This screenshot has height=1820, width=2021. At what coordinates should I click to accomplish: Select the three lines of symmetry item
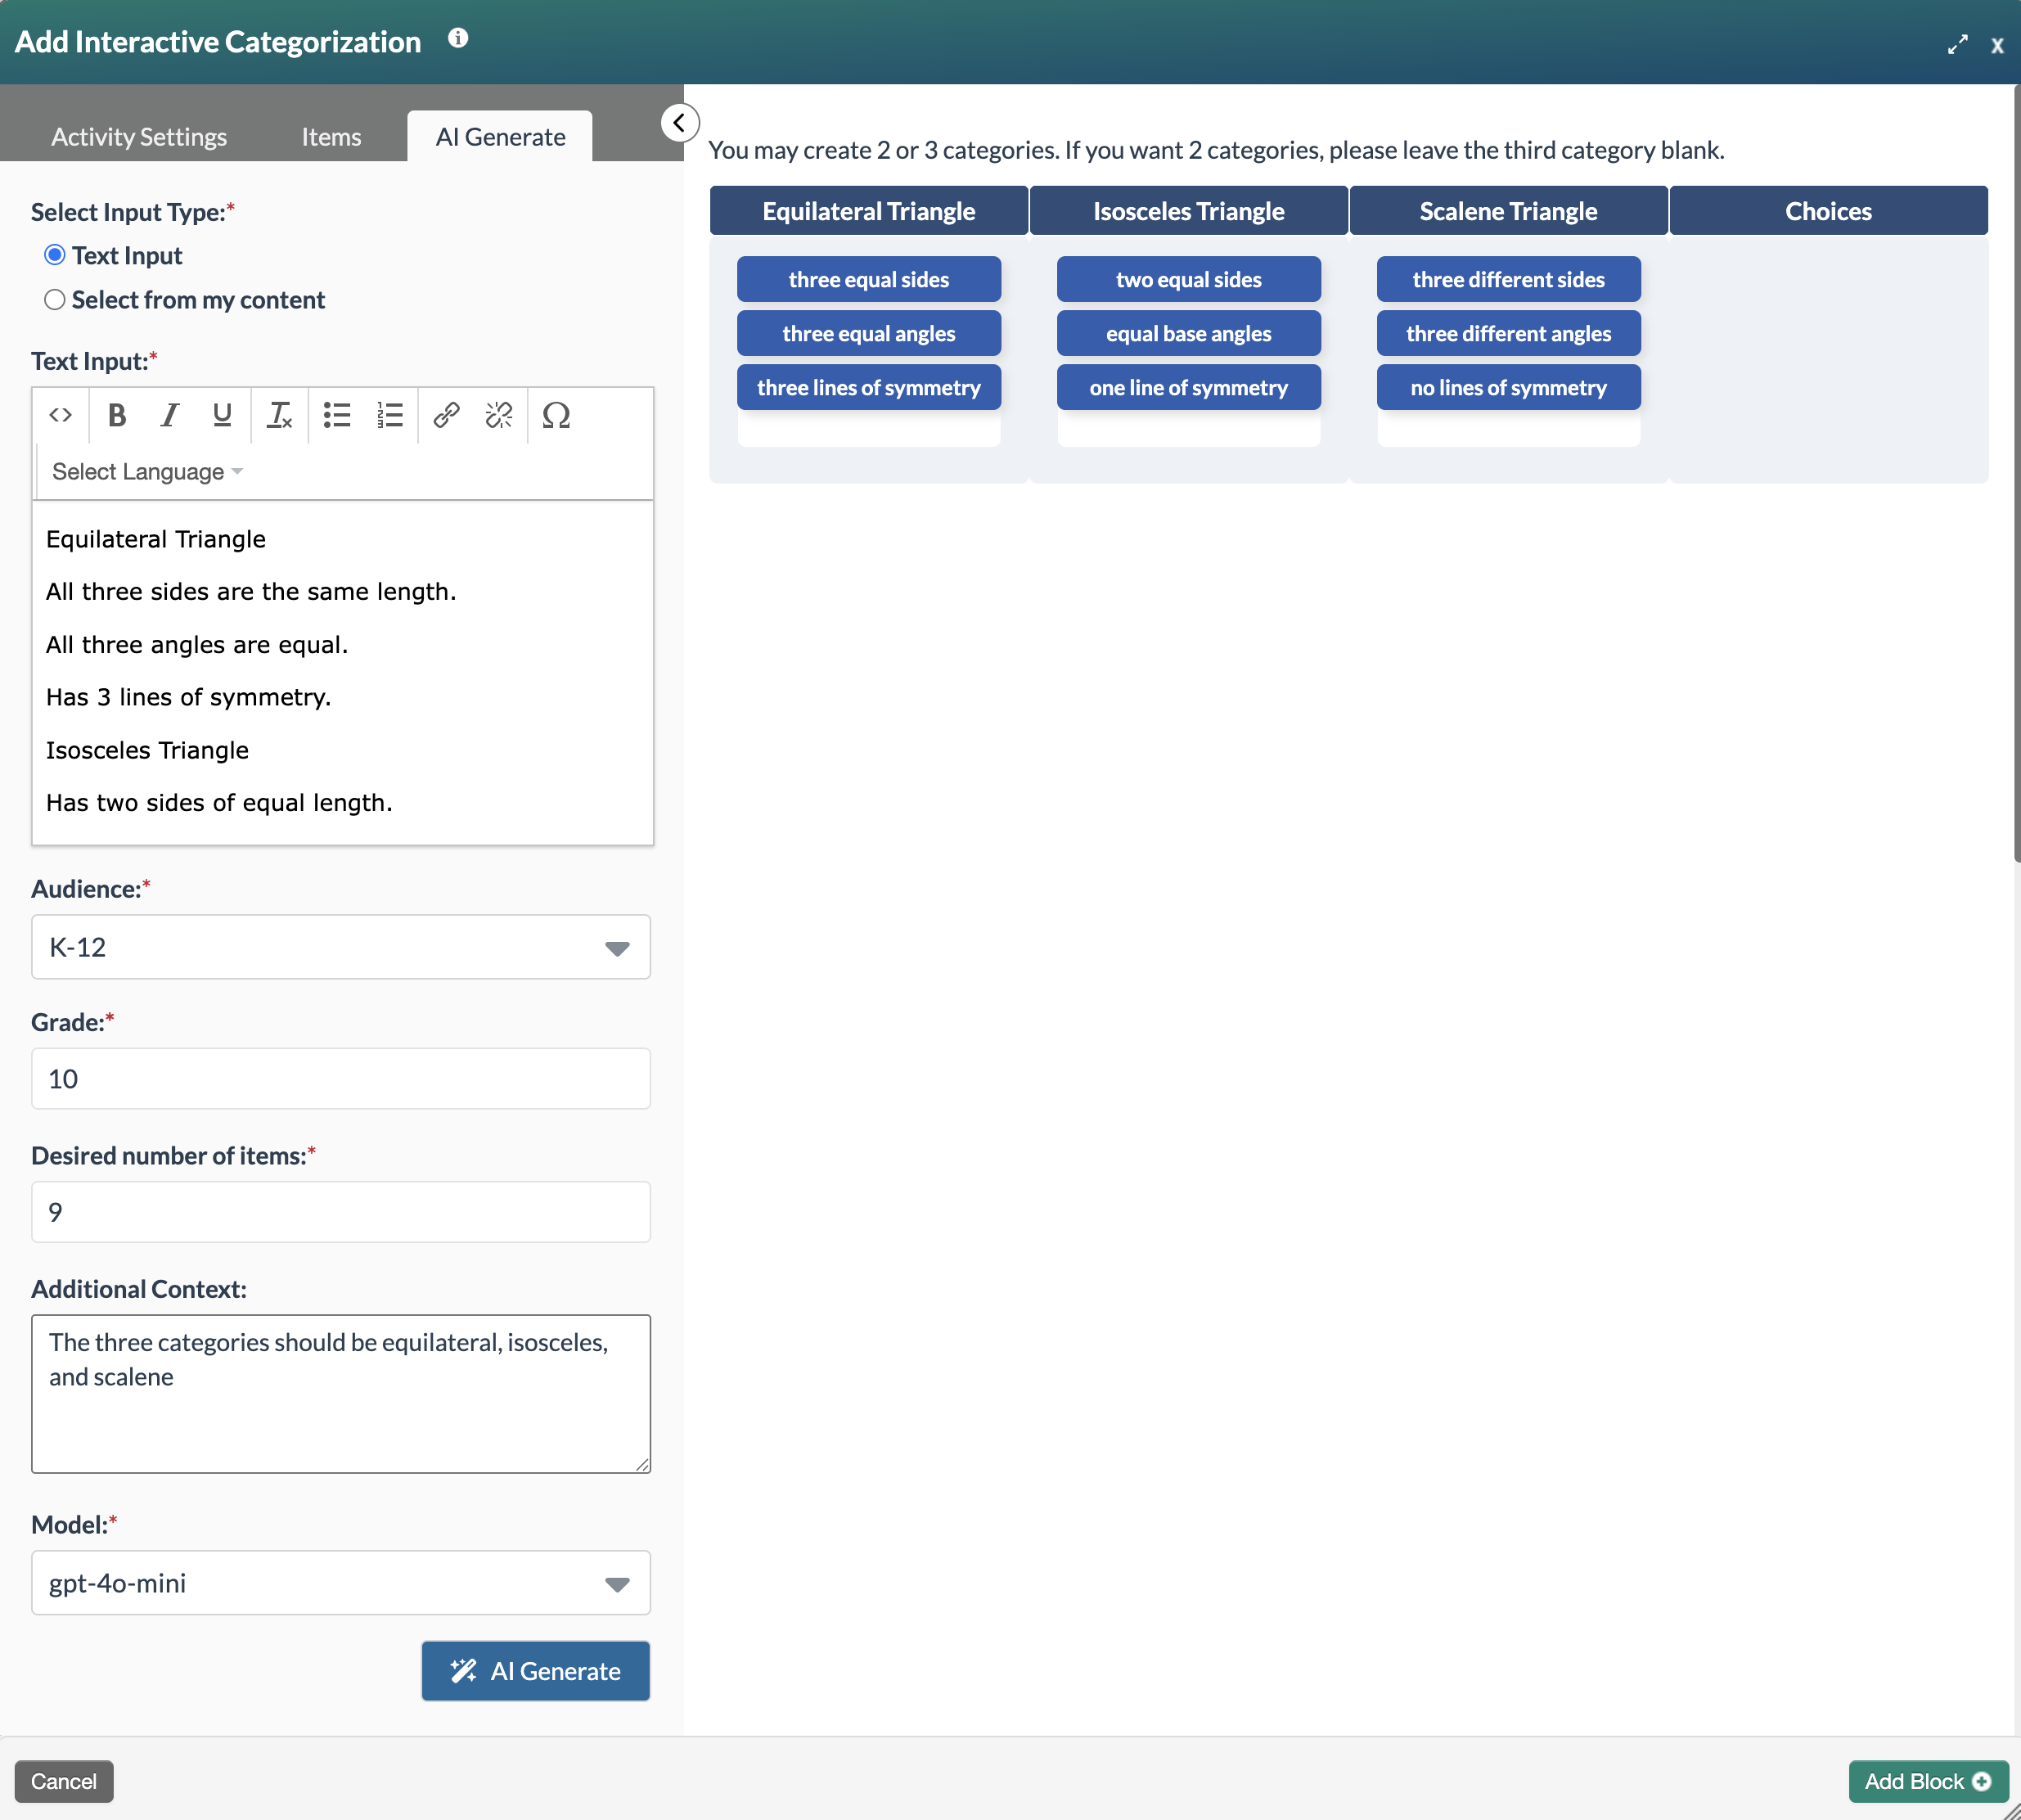pyautogui.click(x=869, y=387)
